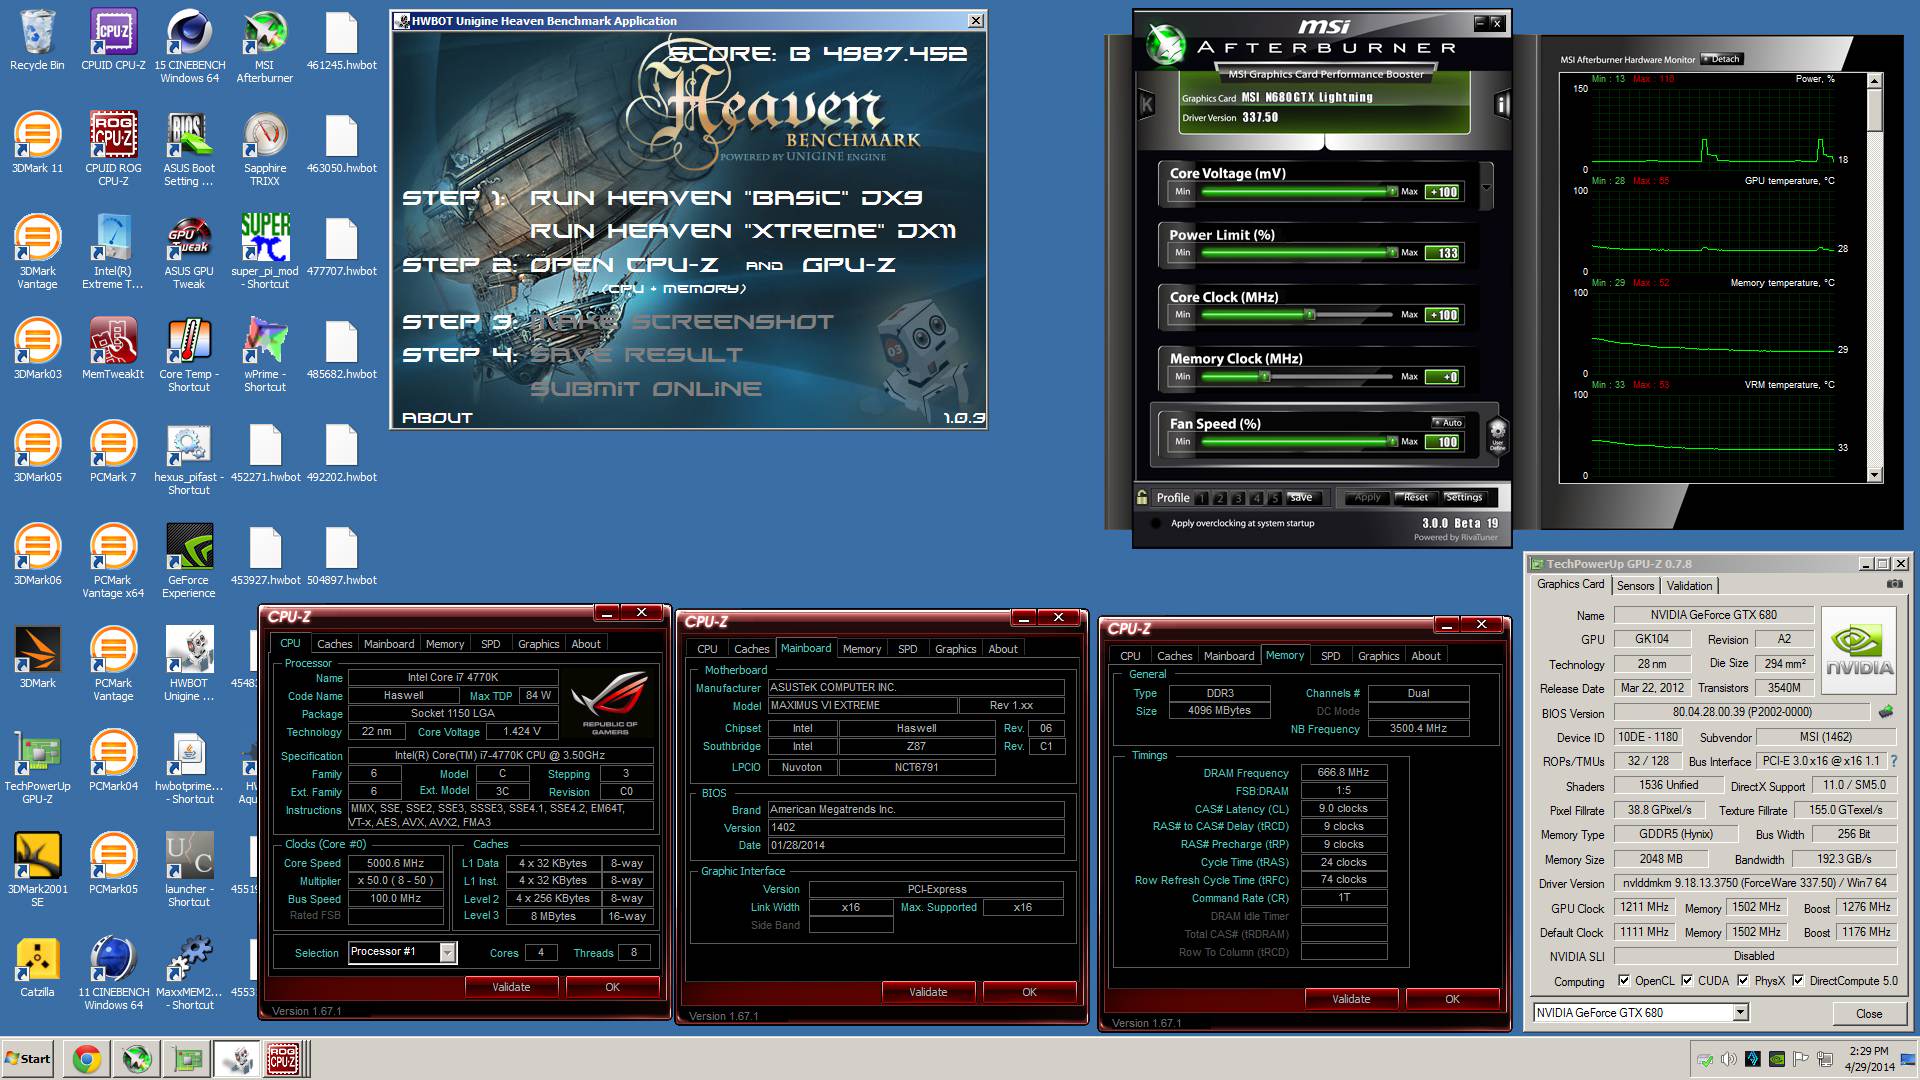Open the Recycle Bin desktop icon
Screen dimensions: 1920x1080
pyautogui.click(x=37, y=40)
